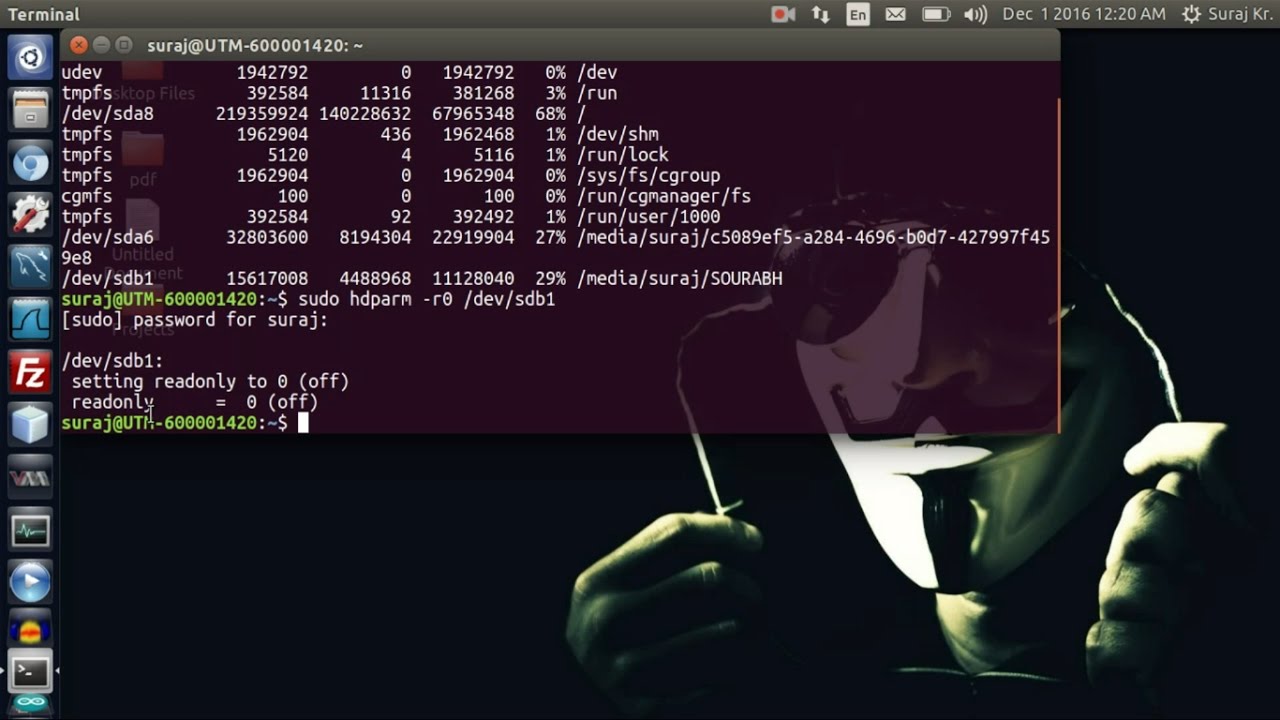The image size is (1280, 720).
Task: Open System Settings wrench icon in dock
Action: click(x=30, y=214)
